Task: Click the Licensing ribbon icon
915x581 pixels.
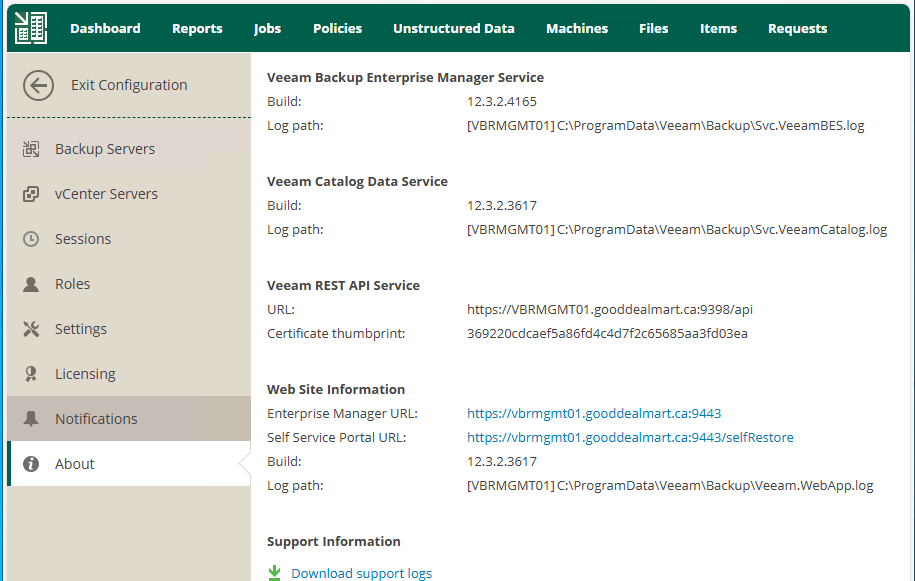Action: 31,374
